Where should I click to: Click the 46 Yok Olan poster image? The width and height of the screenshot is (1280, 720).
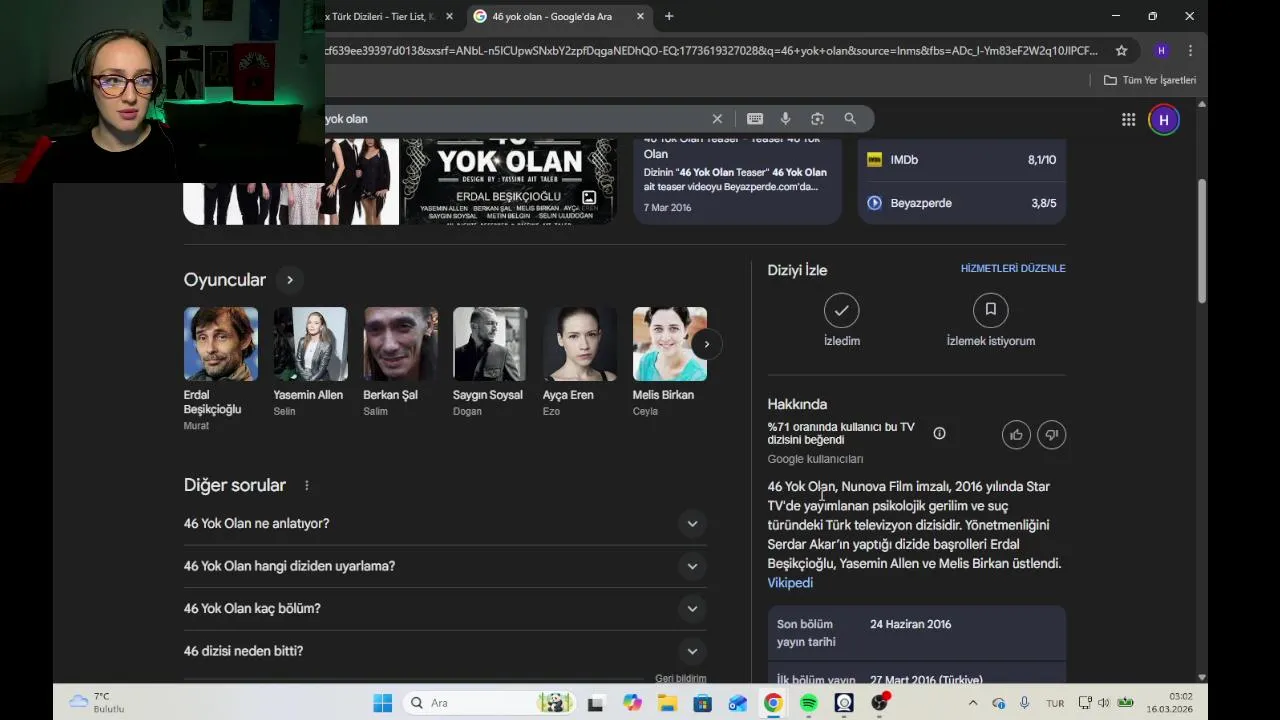point(509,181)
